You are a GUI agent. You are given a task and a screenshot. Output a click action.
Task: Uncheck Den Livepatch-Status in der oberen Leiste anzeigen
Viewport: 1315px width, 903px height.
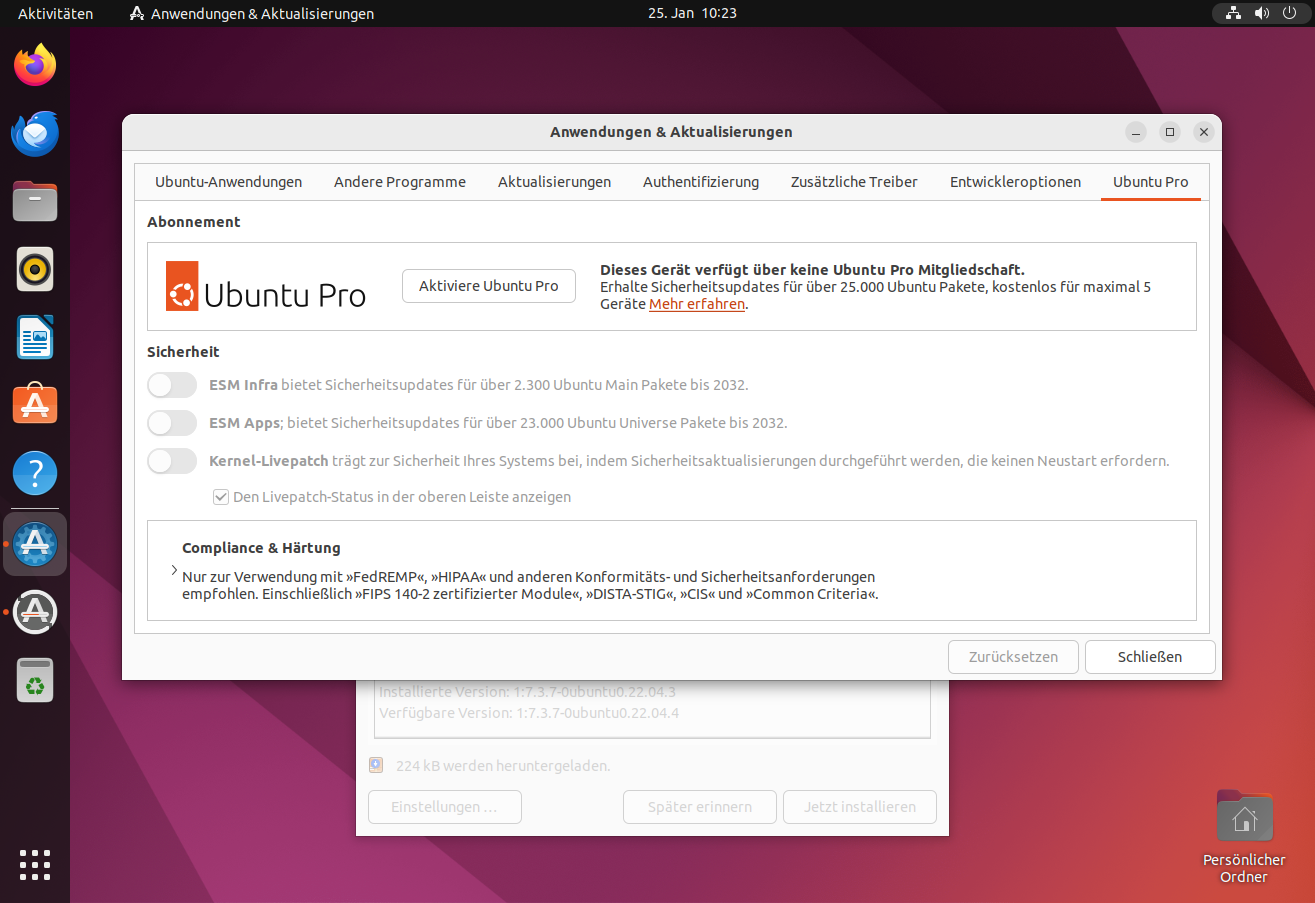coord(220,496)
